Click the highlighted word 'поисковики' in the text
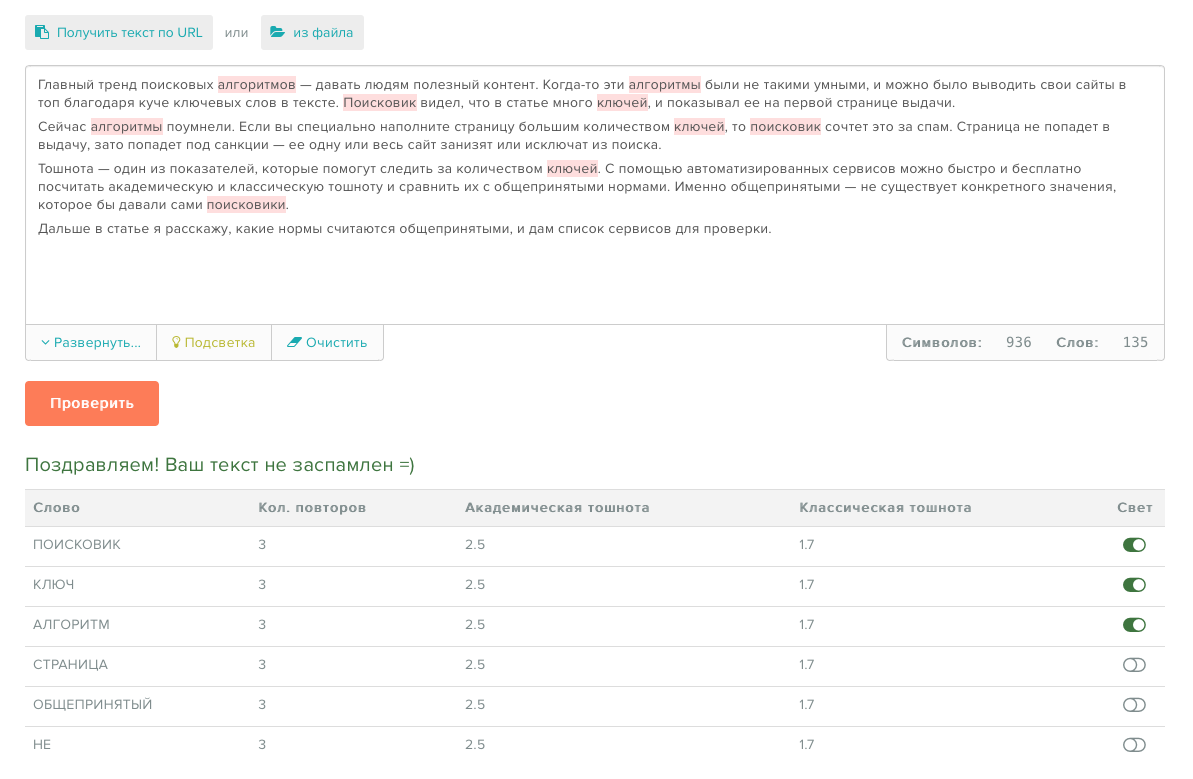Image resolution: width=1193 pixels, height=779 pixels. (x=246, y=205)
